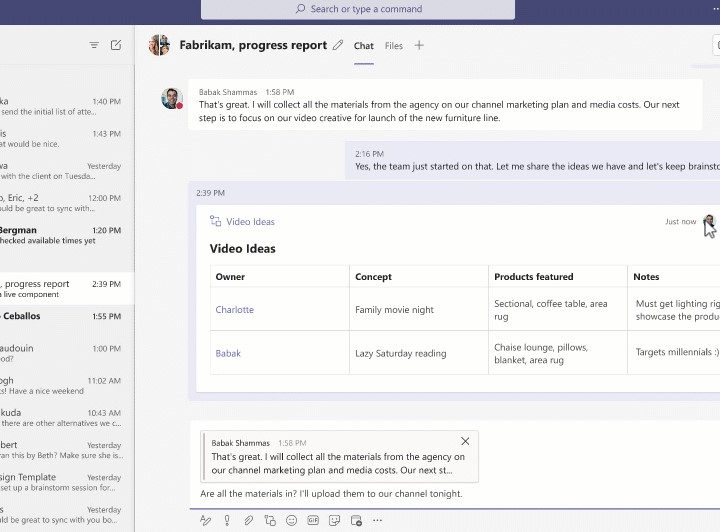Open the chat from 1:40 PM
Viewport: 720px width, 532px height.
pyautogui.click(x=67, y=106)
